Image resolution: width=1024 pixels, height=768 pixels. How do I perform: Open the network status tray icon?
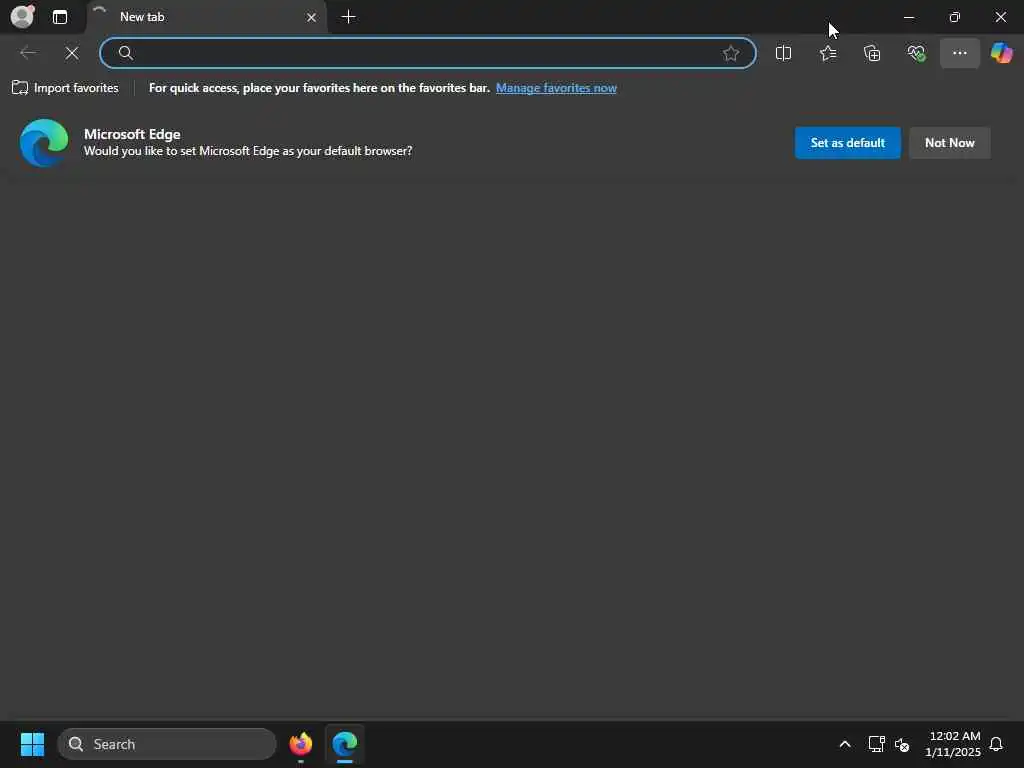[876, 744]
